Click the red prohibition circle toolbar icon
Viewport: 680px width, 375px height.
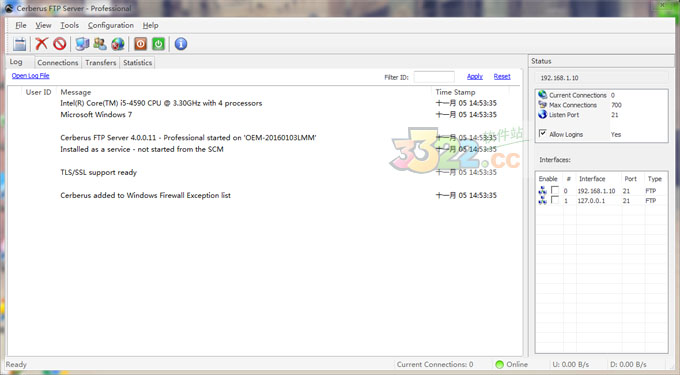[x=60, y=44]
